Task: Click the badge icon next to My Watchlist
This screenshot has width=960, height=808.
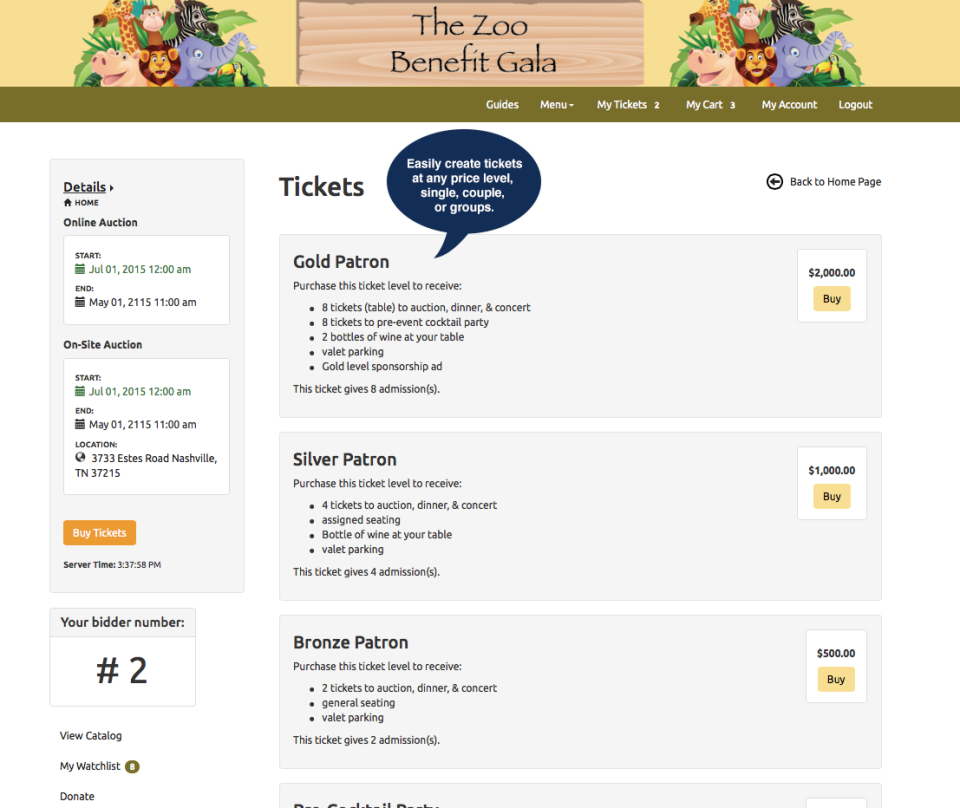Action: 131,766
